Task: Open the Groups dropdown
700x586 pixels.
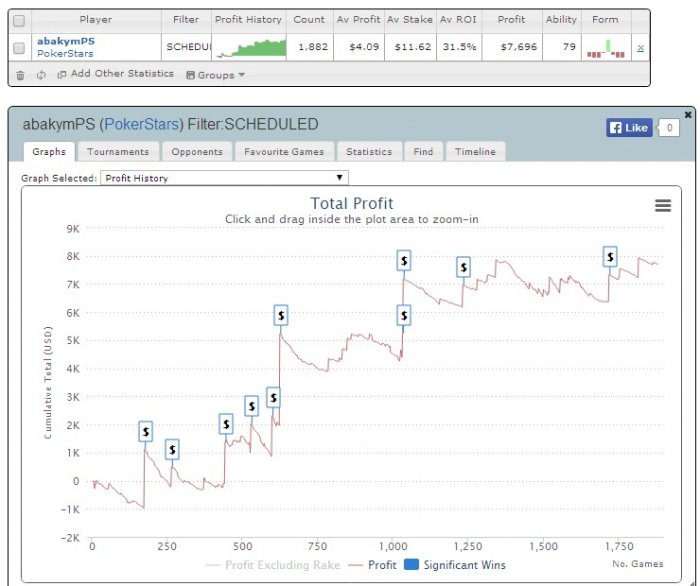Action: 216,75
